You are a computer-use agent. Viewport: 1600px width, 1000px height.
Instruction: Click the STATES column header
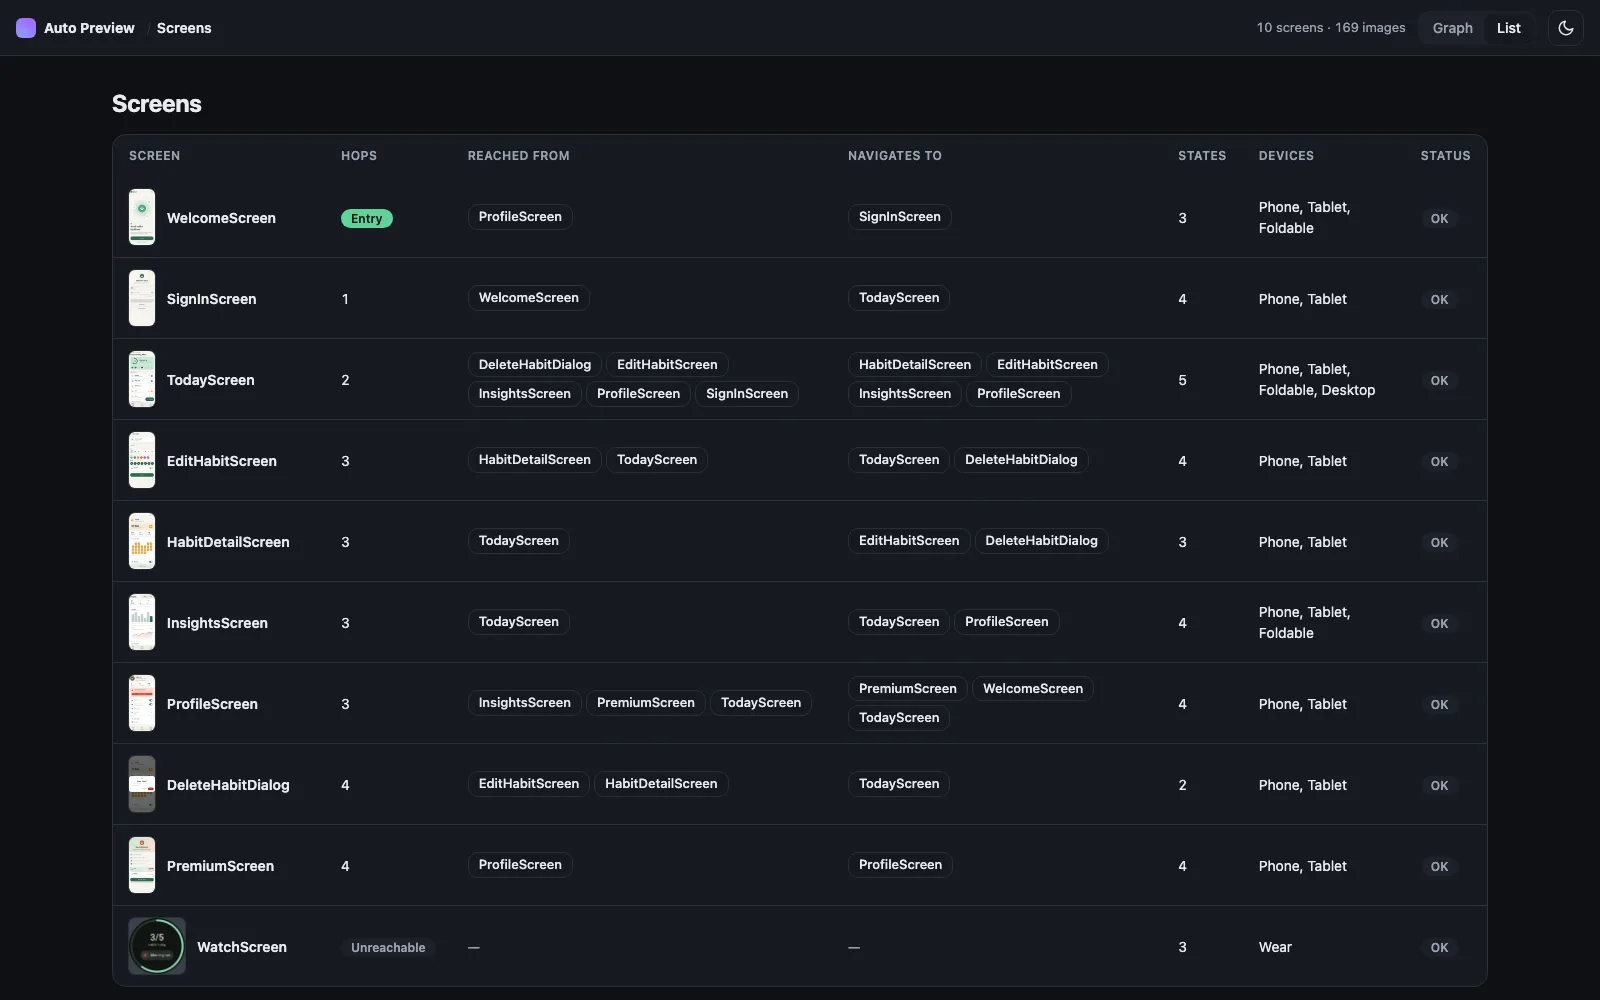1202,156
